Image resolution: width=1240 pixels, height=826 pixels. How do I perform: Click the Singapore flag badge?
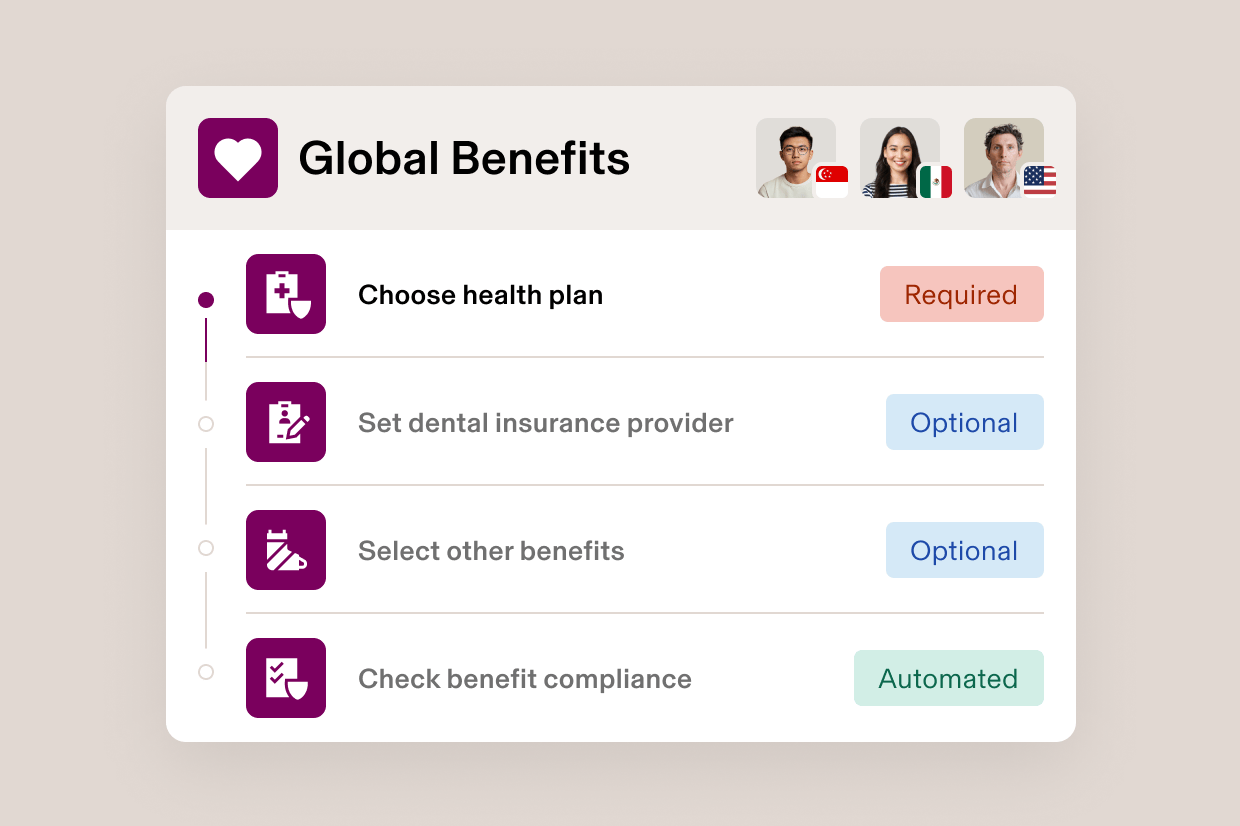[832, 182]
